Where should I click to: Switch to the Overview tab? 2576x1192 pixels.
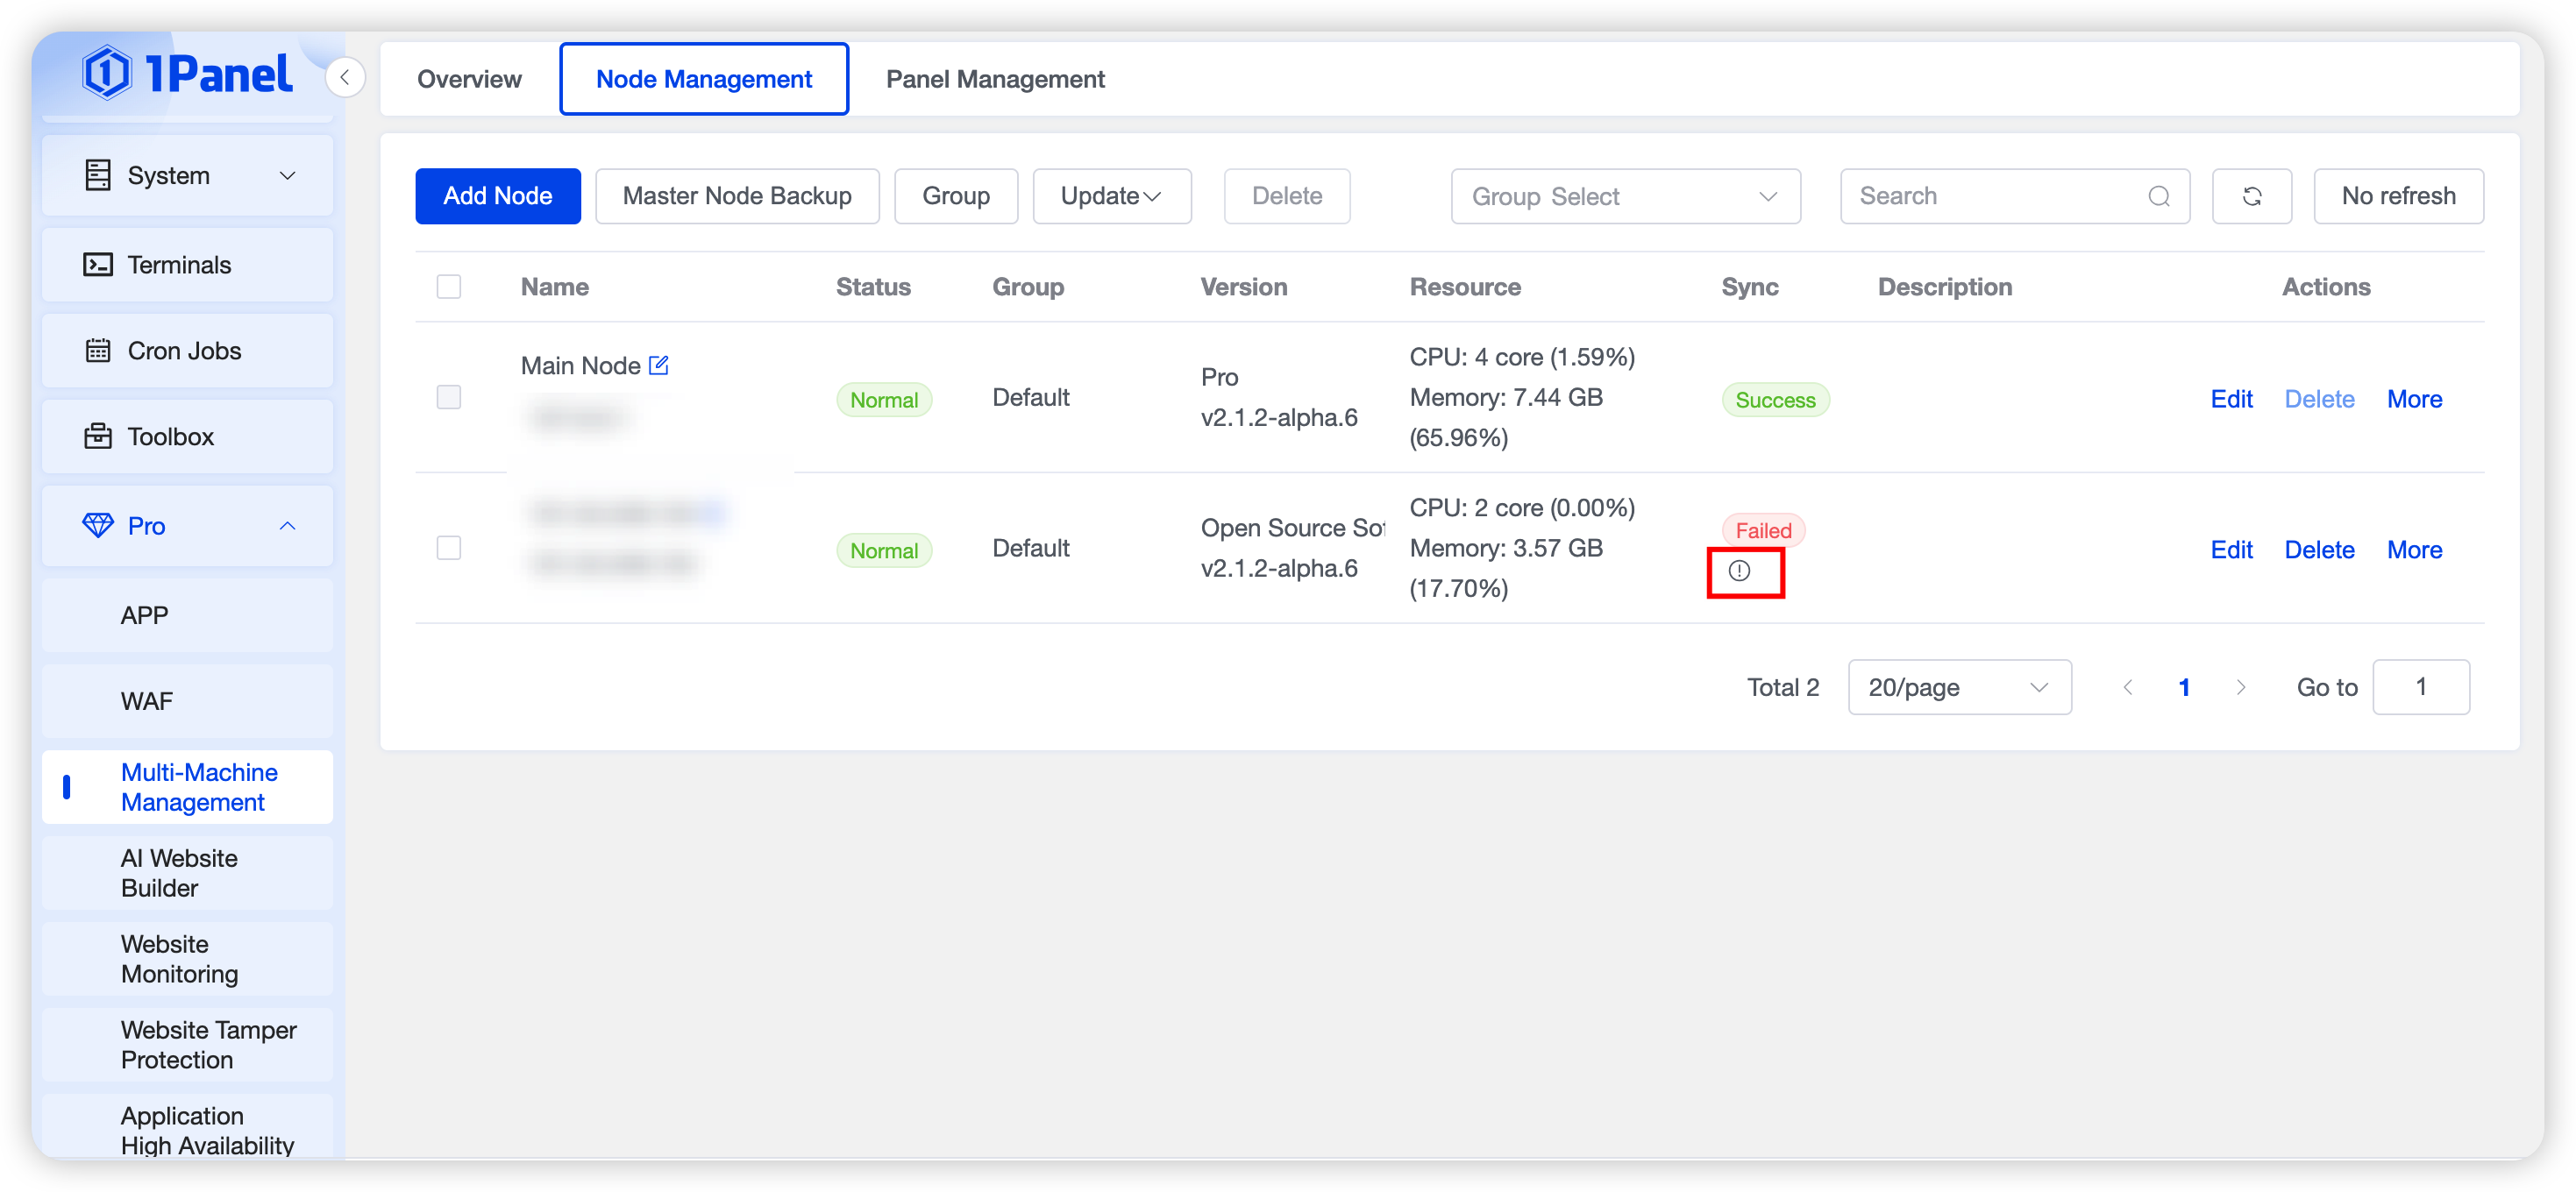(469, 79)
